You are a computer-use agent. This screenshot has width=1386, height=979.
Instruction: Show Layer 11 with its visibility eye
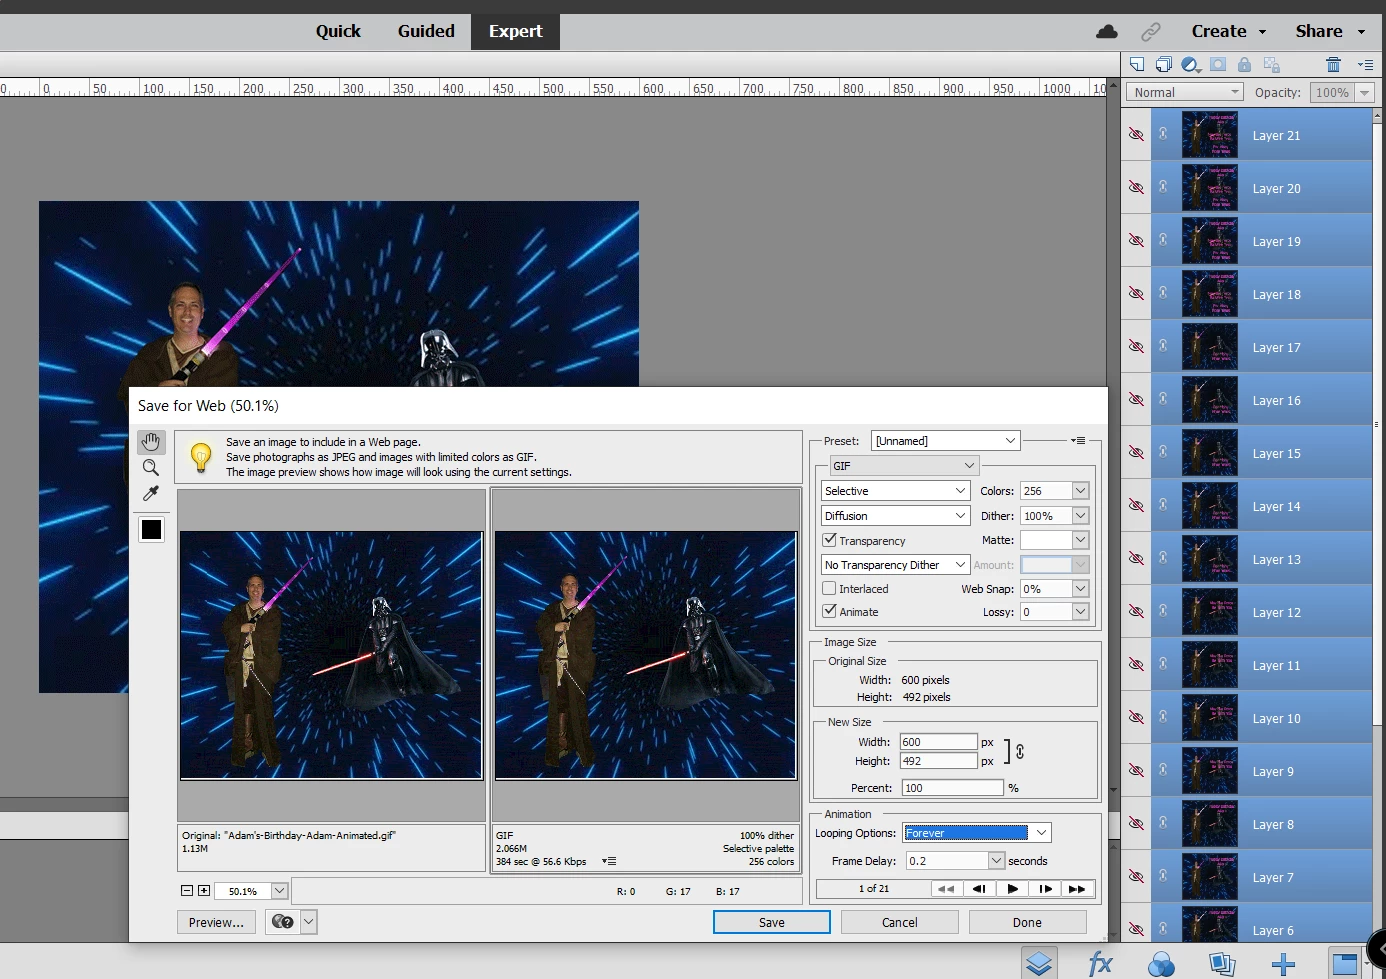(x=1136, y=664)
